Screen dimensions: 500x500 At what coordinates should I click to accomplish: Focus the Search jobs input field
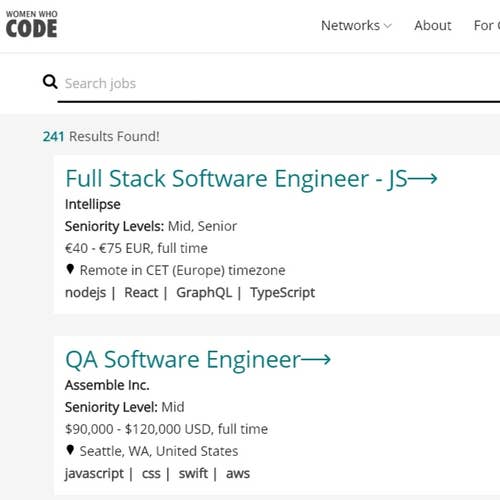[x=279, y=83]
